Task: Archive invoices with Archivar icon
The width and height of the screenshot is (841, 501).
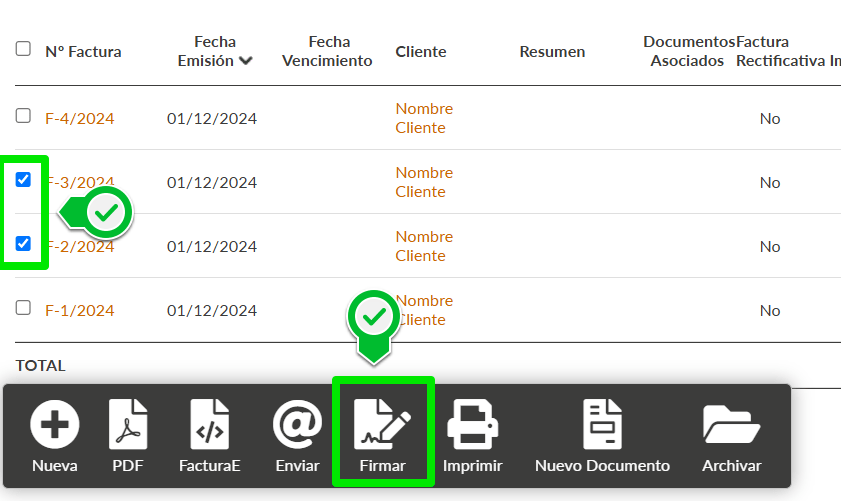Action: tap(732, 424)
